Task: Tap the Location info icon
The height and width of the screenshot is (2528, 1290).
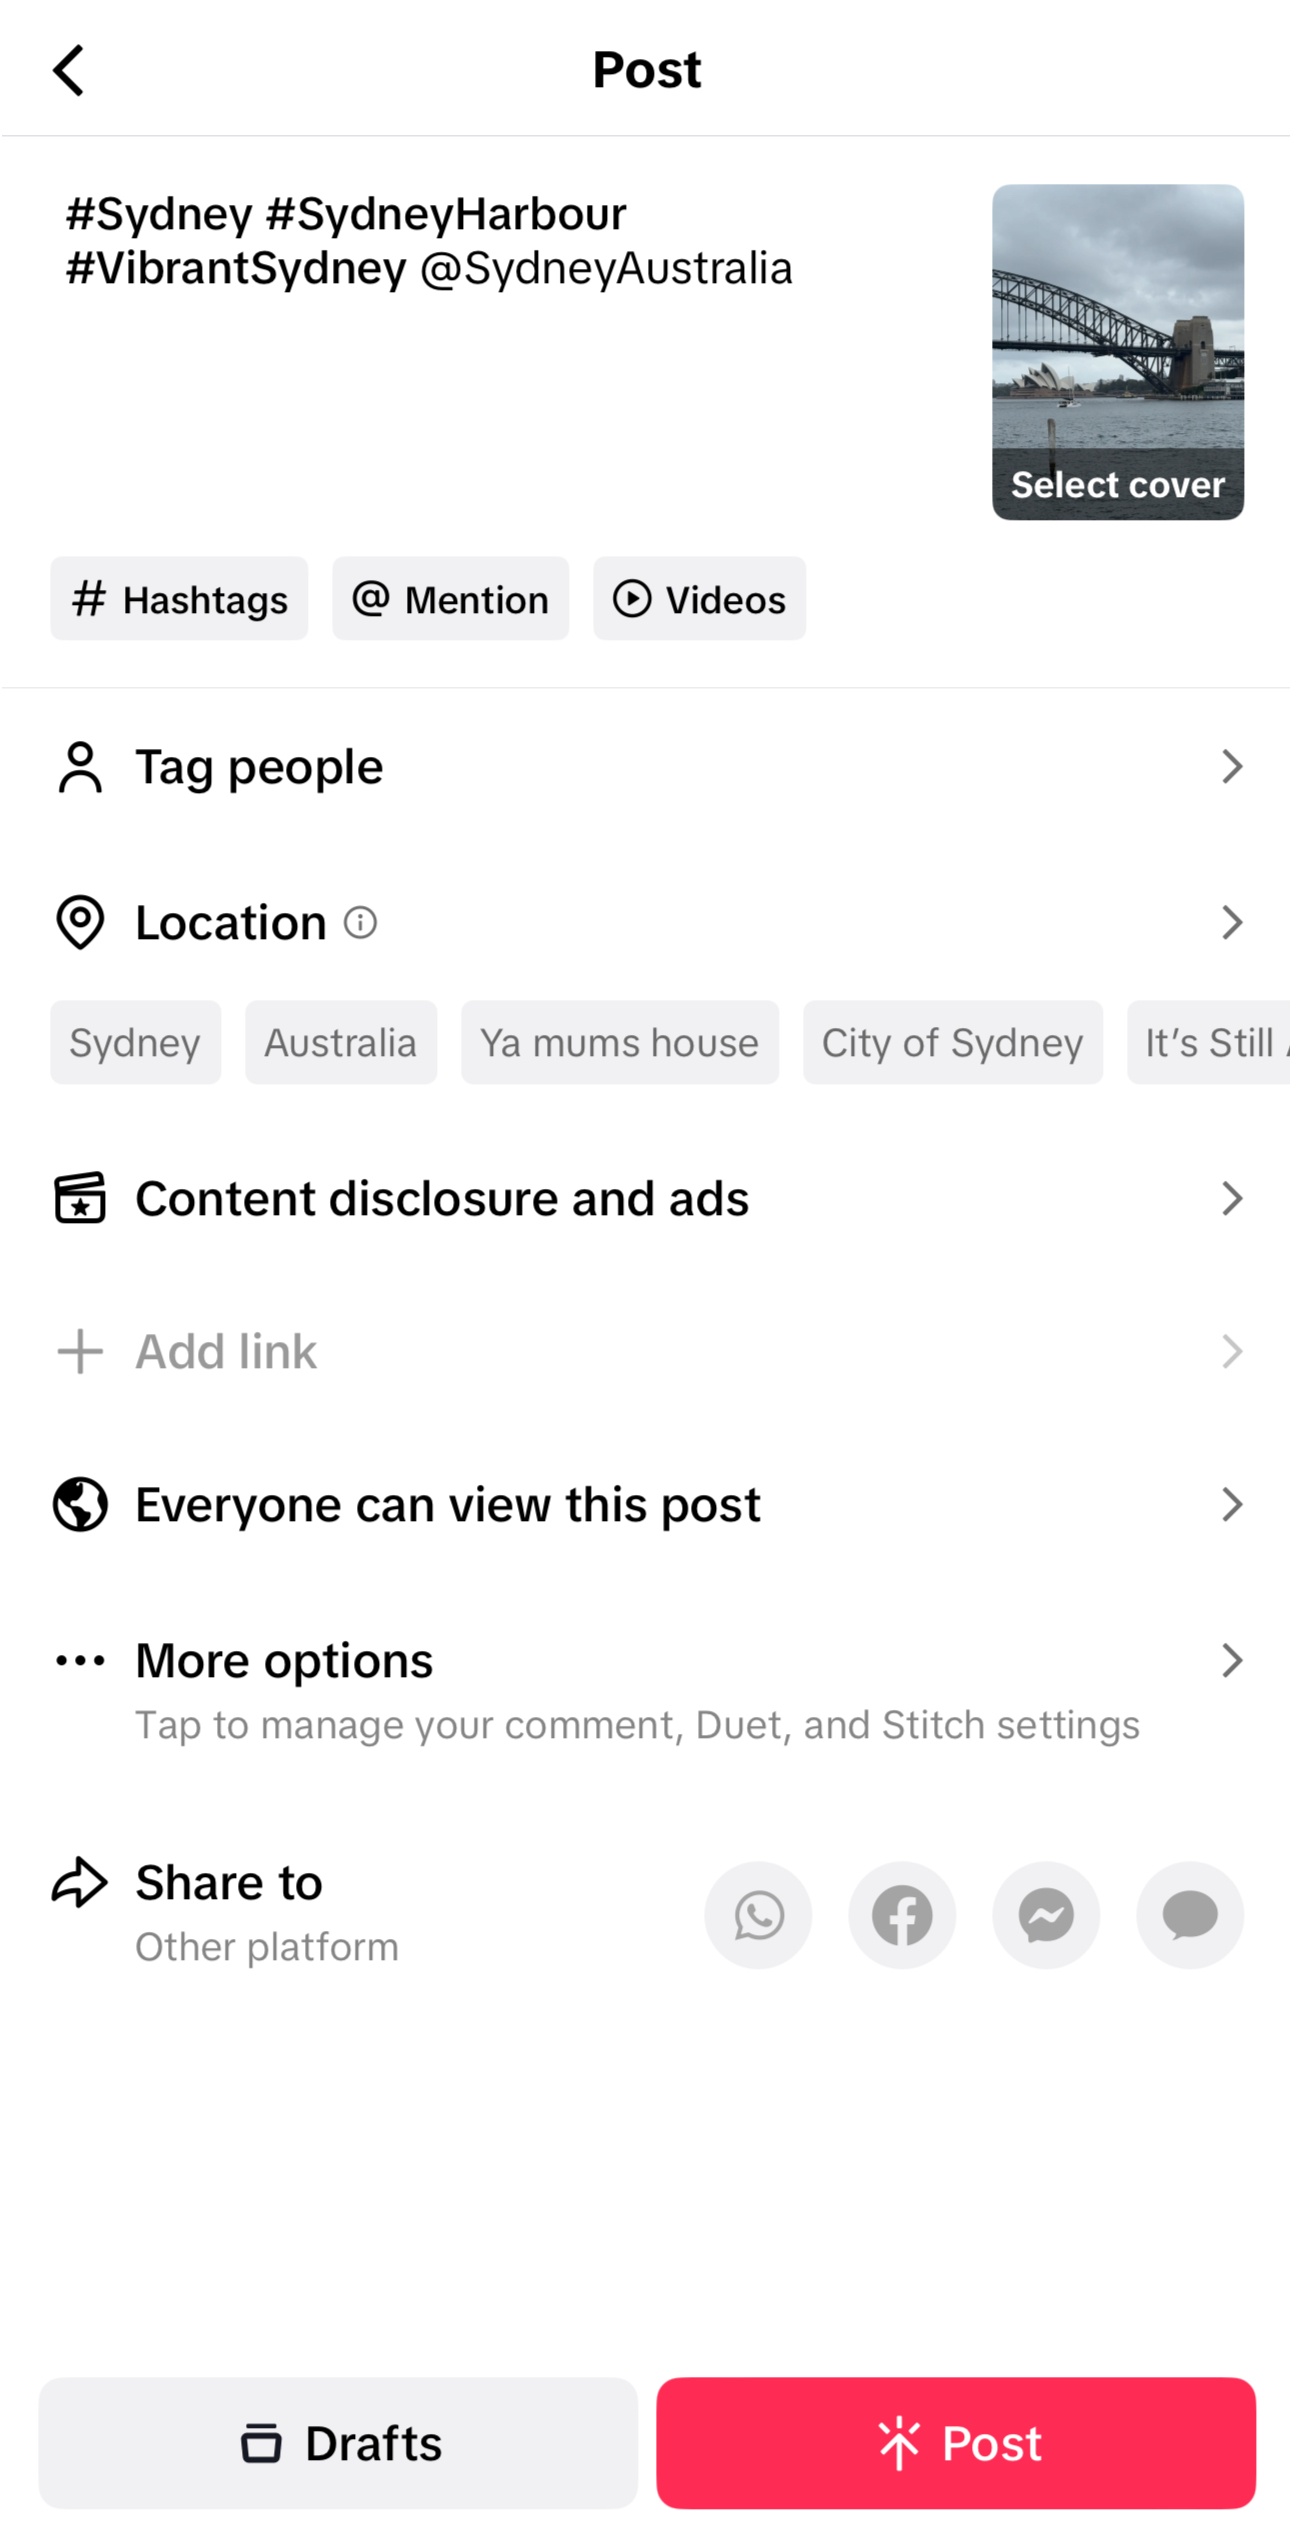Action: [x=360, y=922]
